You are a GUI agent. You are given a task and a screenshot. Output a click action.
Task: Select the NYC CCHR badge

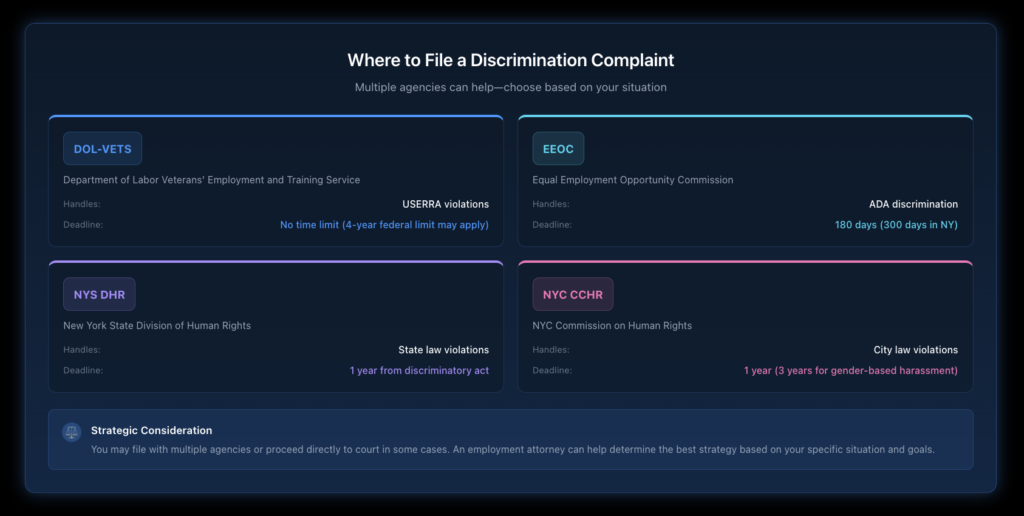(573, 294)
